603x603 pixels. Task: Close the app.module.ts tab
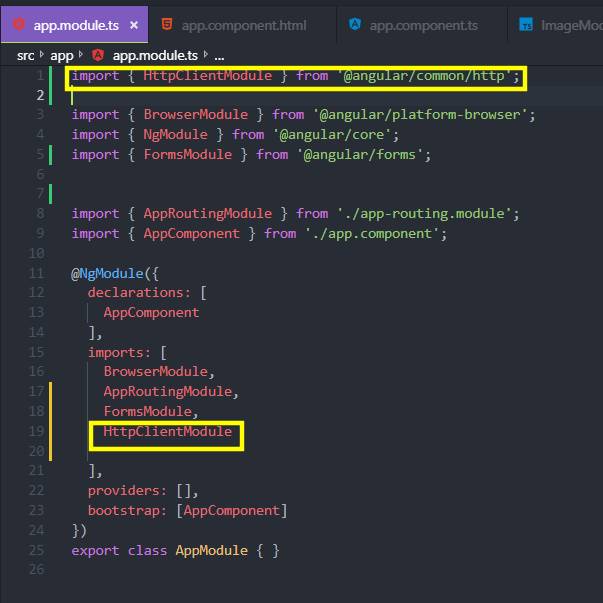(x=134, y=25)
